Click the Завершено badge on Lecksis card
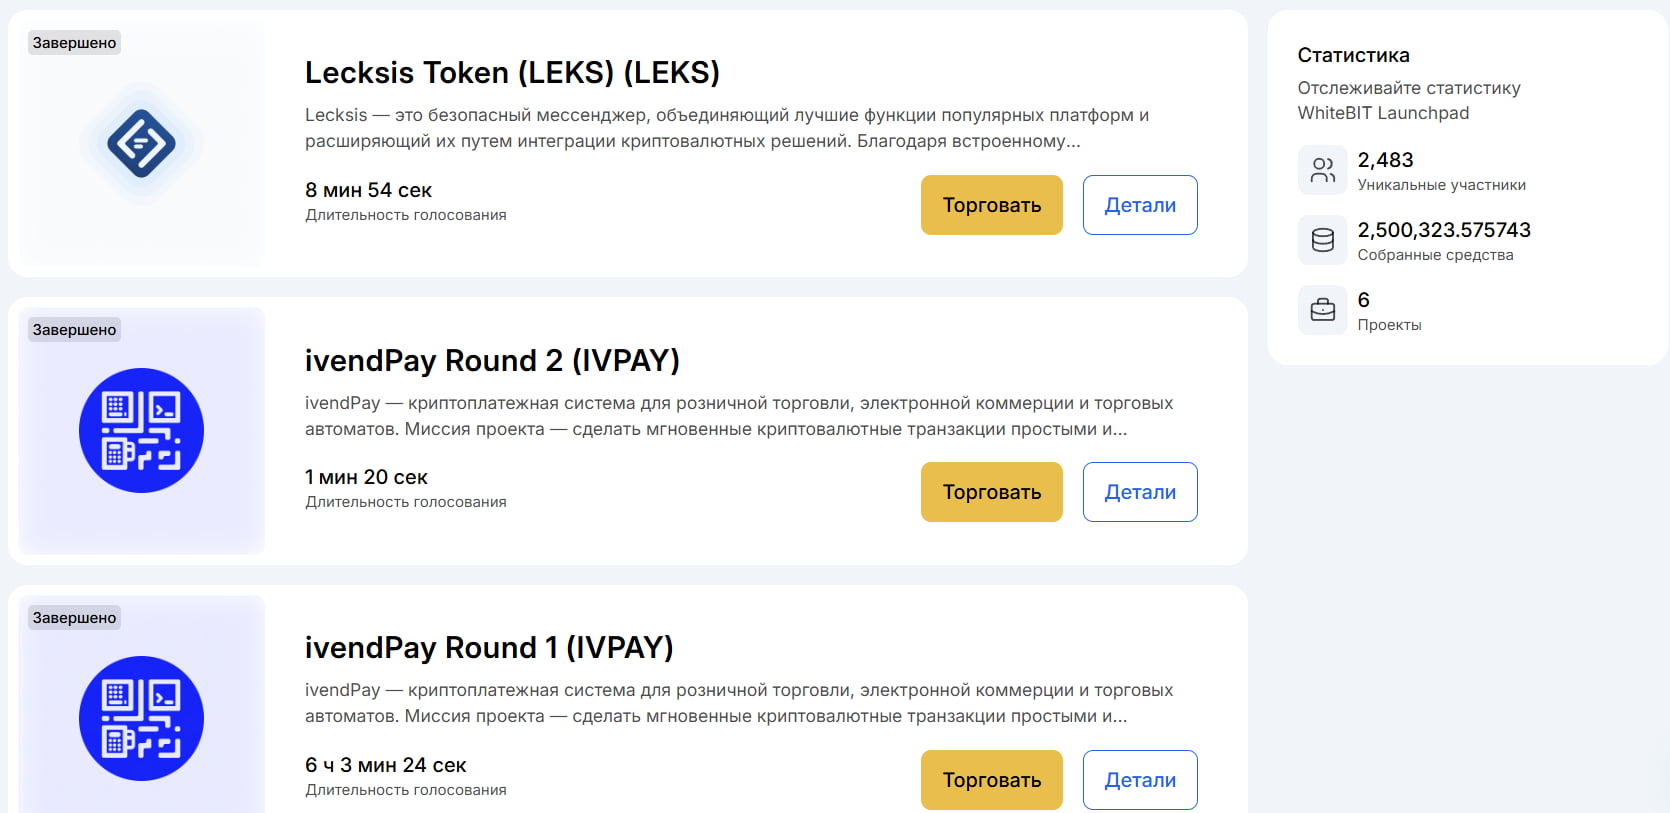 (x=75, y=43)
